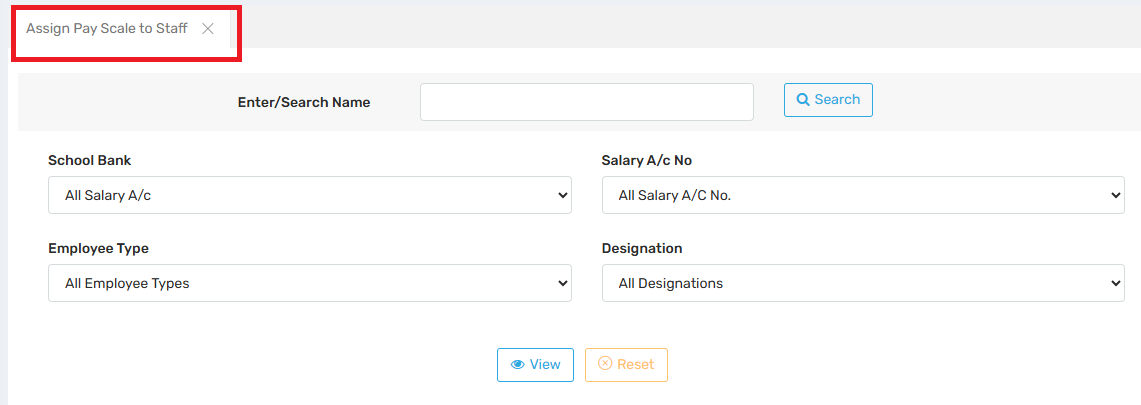This screenshot has height=405, width=1141.
Task: Close the Assign Pay Scale to Staff tab
Action: tap(208, 29)
